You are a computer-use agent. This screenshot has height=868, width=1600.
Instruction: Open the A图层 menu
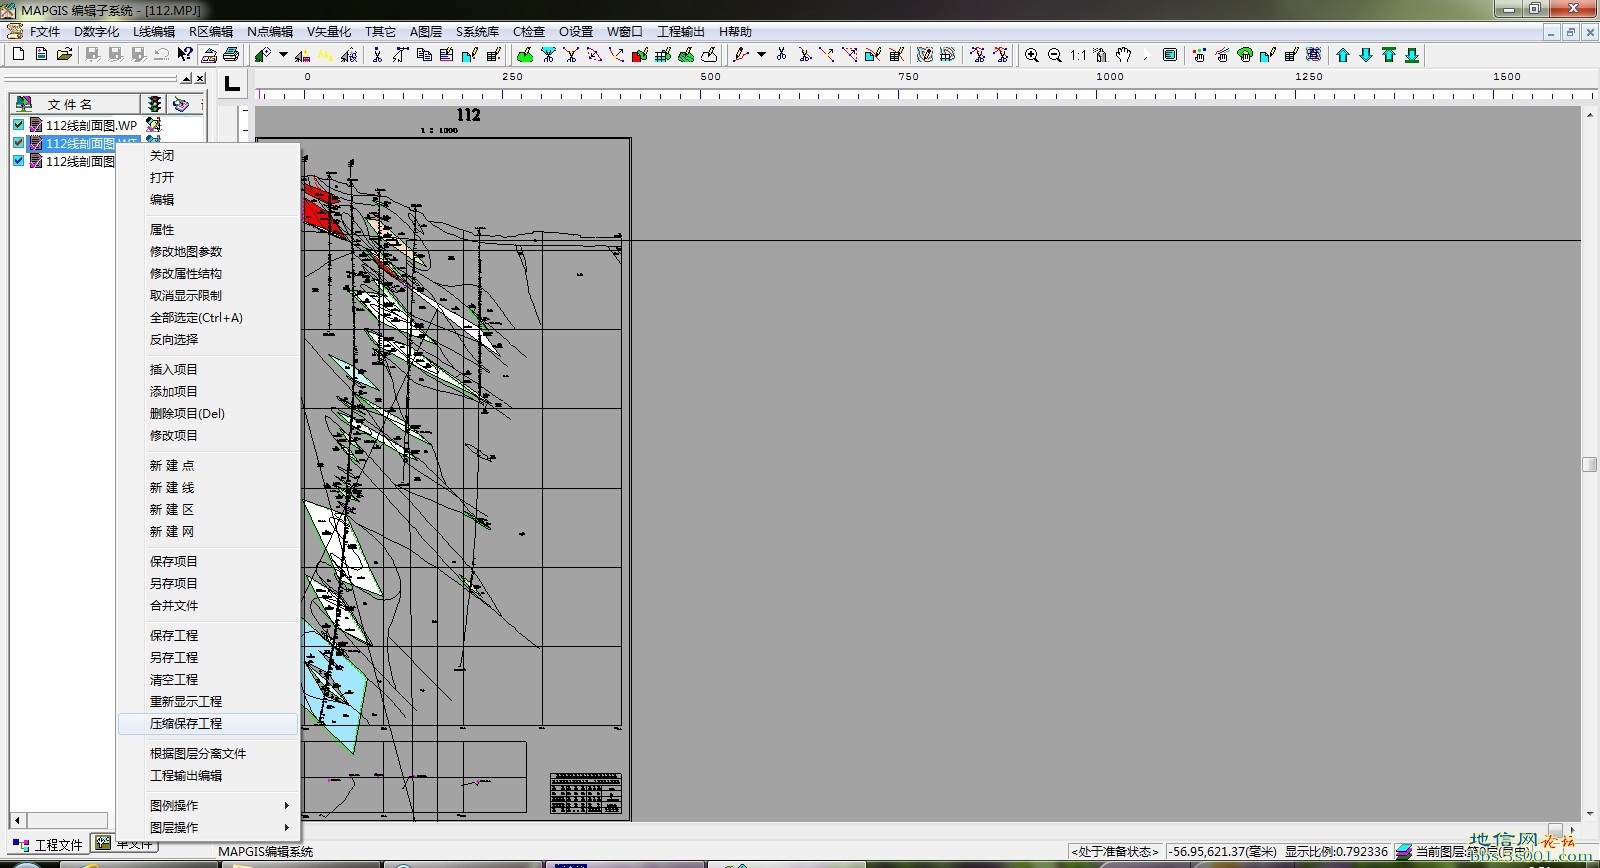click(x=426, y=32)
